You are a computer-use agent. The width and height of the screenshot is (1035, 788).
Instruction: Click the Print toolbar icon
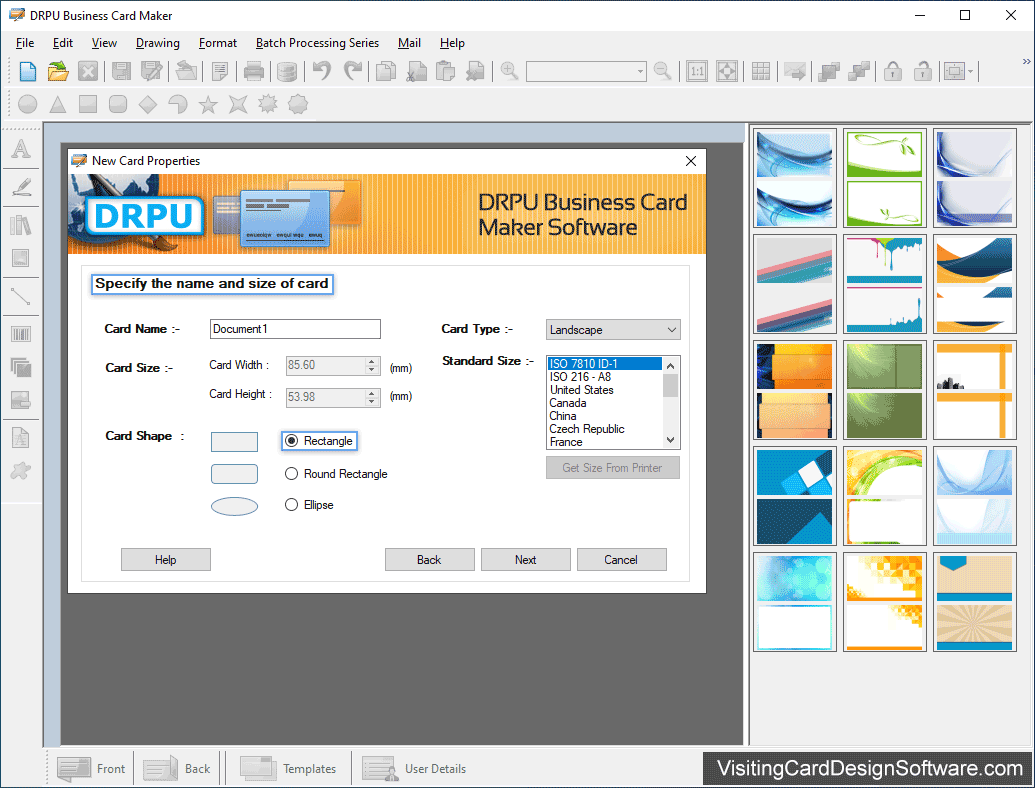pos(253,71)
